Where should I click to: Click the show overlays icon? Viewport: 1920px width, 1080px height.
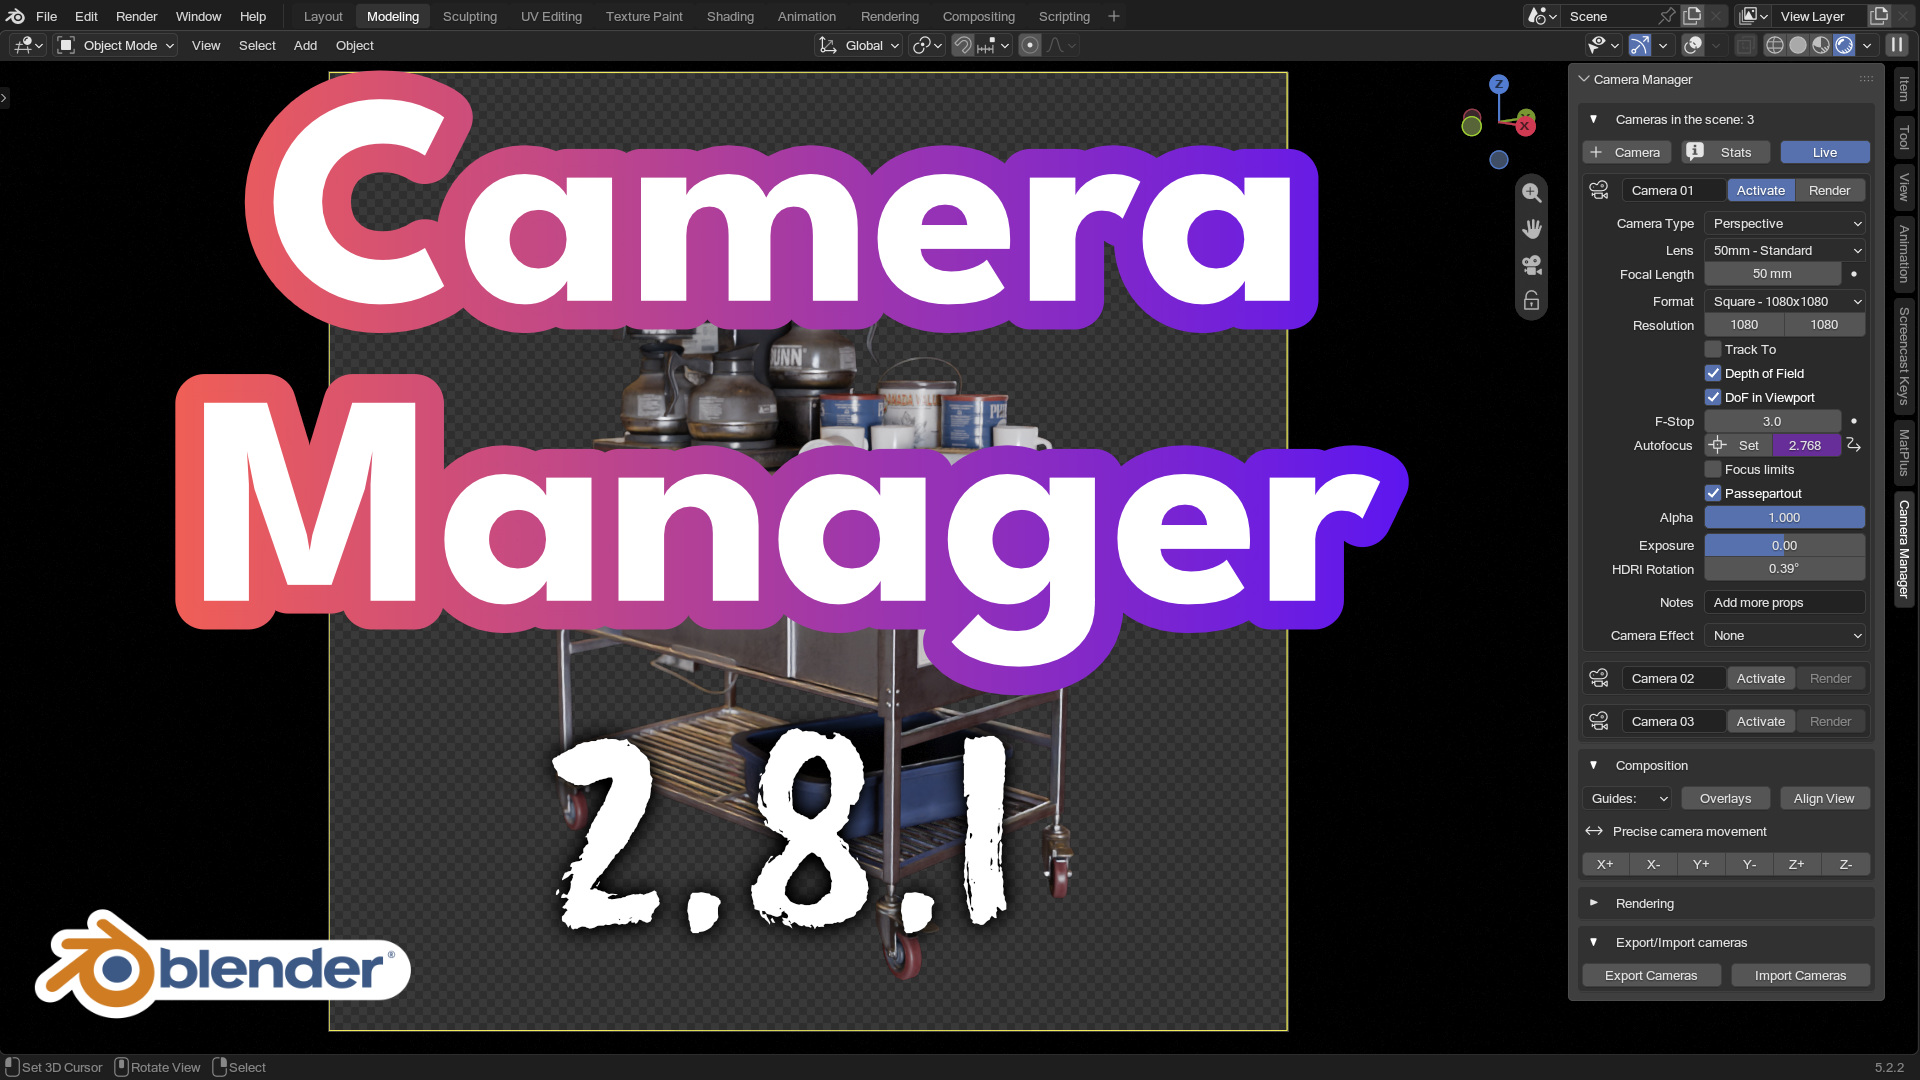1693,45
